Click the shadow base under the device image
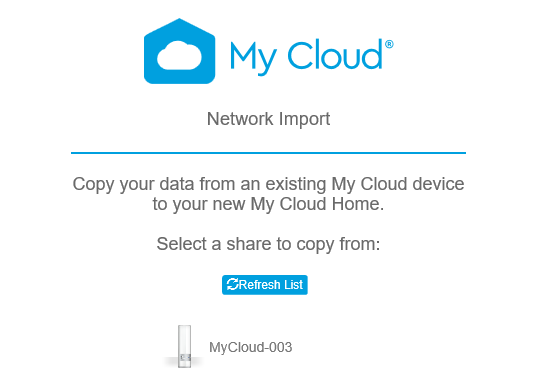Screen dimensions: 546x377 [x=184, y=362]
